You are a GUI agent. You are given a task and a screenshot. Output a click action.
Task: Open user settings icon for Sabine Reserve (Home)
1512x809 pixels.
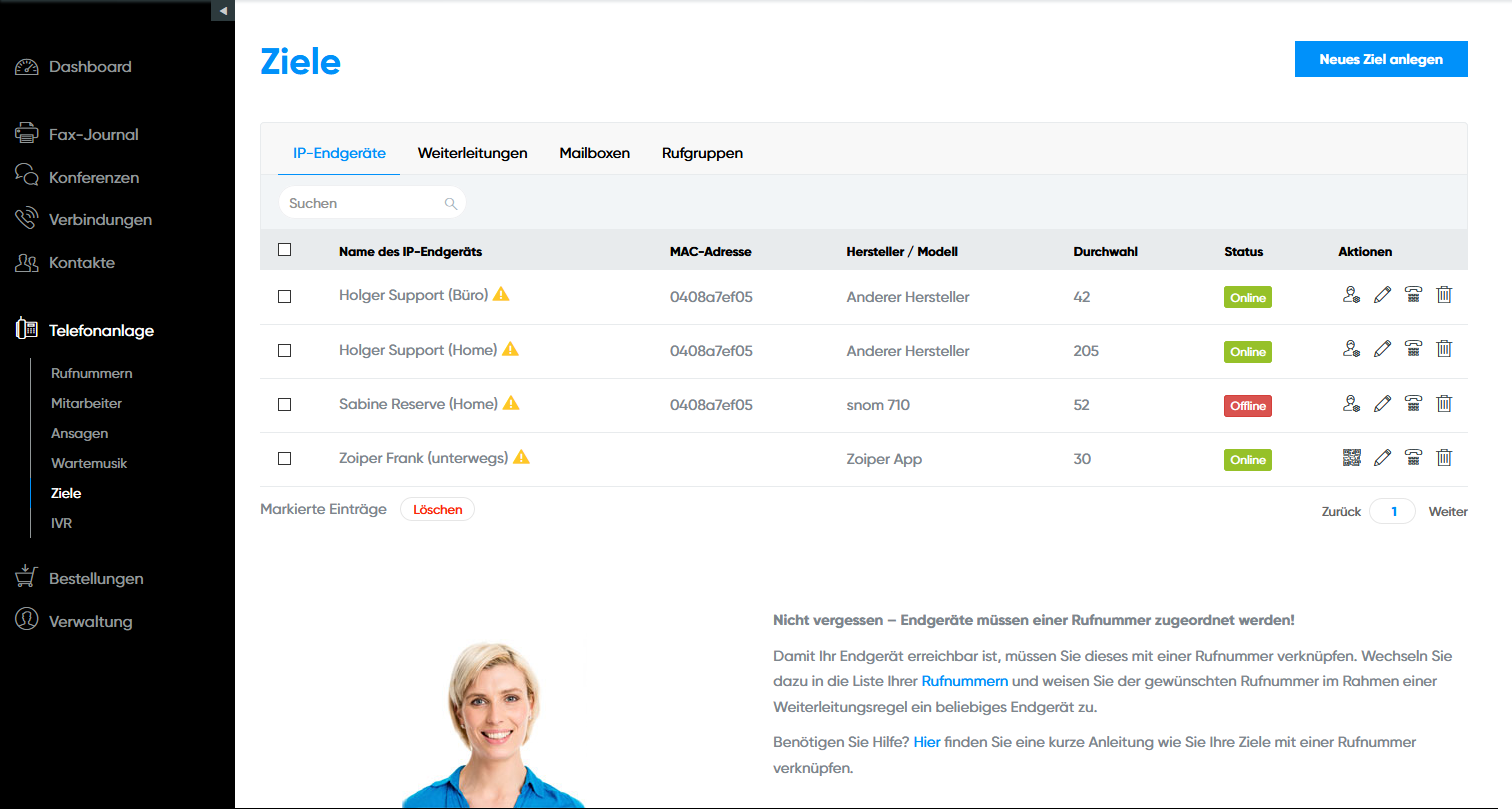click(x=1351, y=403)
